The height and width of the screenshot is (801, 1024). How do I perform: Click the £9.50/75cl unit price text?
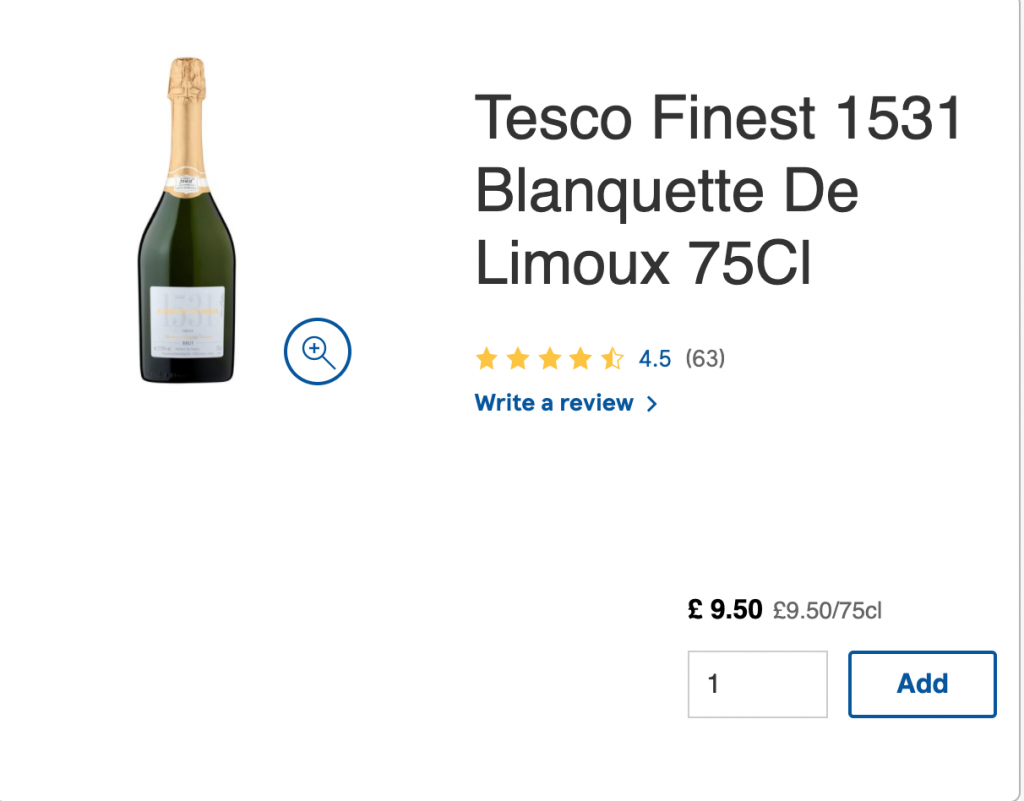pos(827,610)
